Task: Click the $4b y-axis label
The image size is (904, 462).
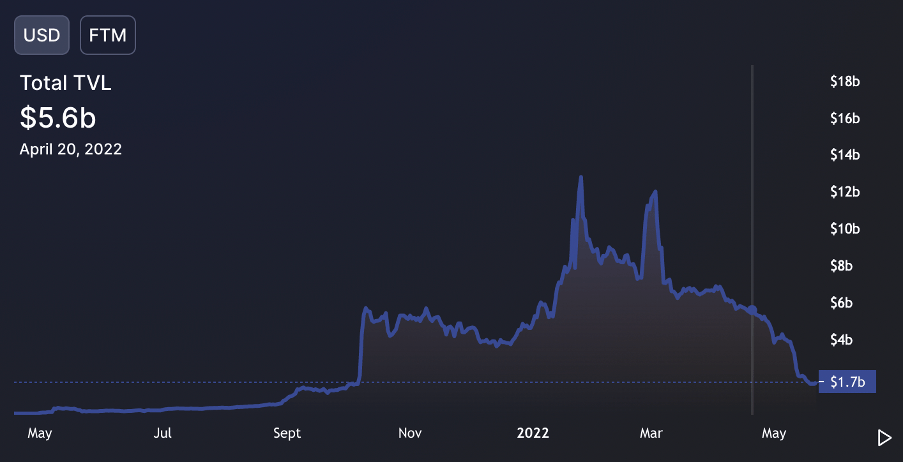Action: click(x=842, y=340)
